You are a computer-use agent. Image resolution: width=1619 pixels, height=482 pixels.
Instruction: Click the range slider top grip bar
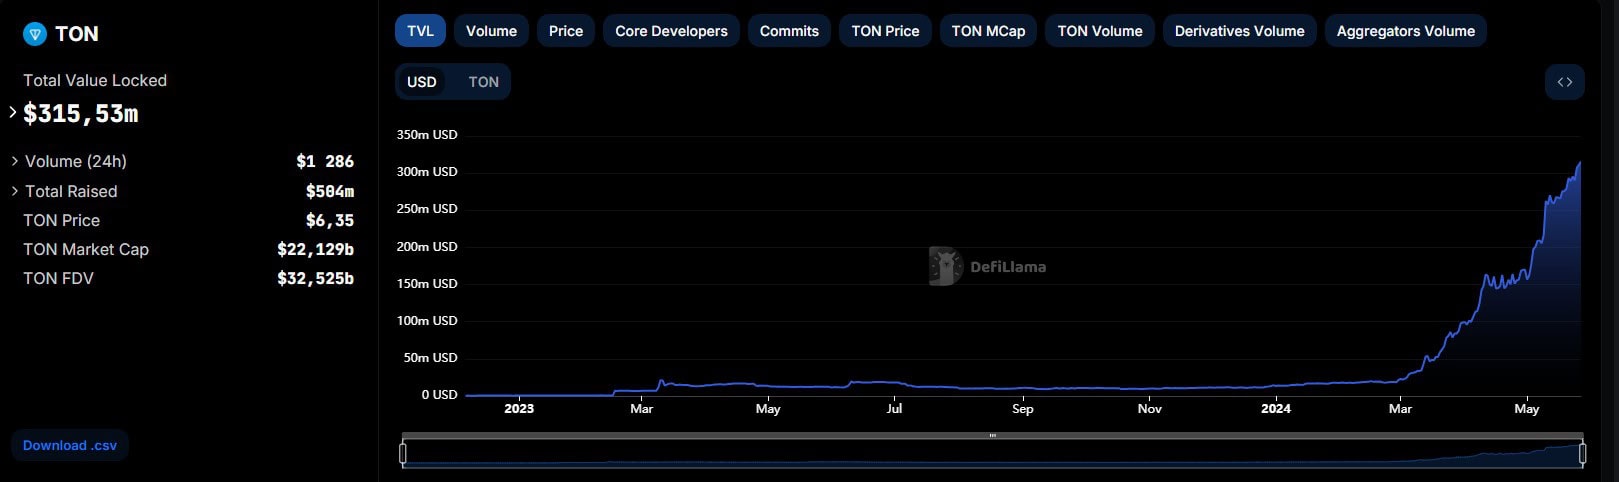pos(992,436)
